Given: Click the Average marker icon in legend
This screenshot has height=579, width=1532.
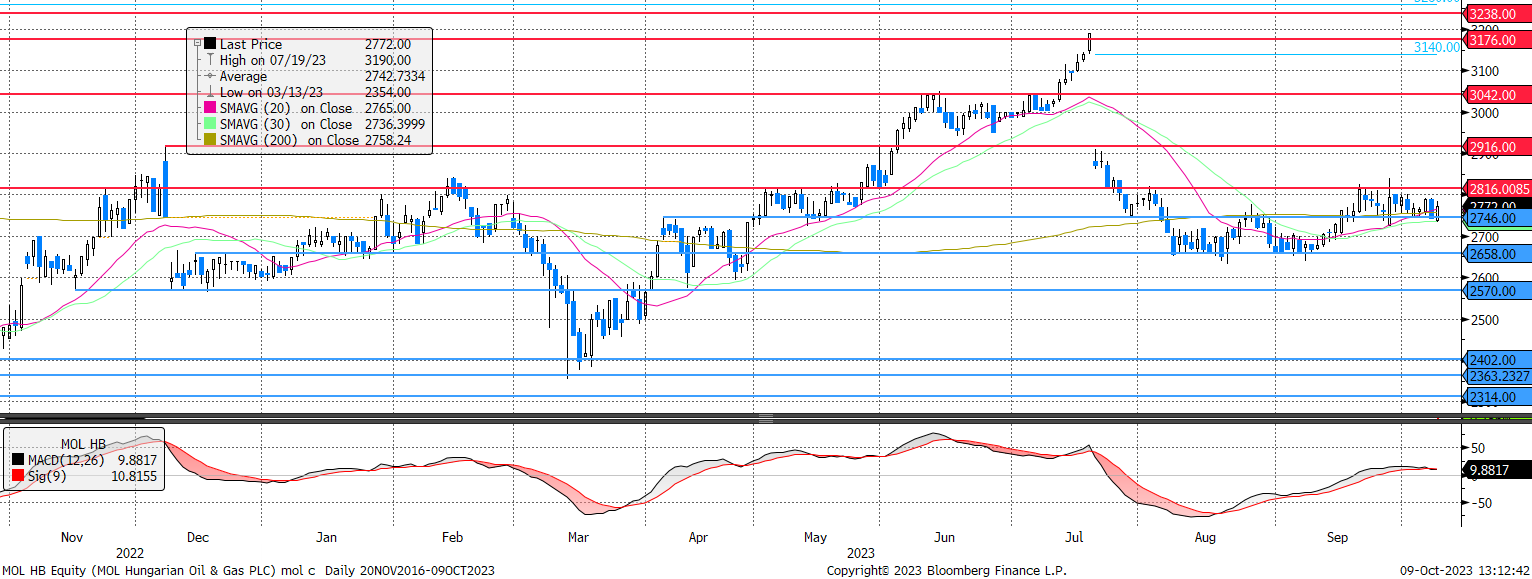Looking at the screenshot, I should 210,76.
